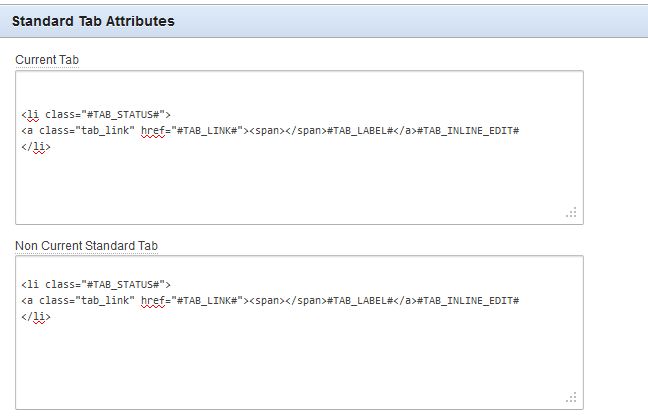Click the Current Tab field label
The image size is (648, 418).
pos(47,60)
